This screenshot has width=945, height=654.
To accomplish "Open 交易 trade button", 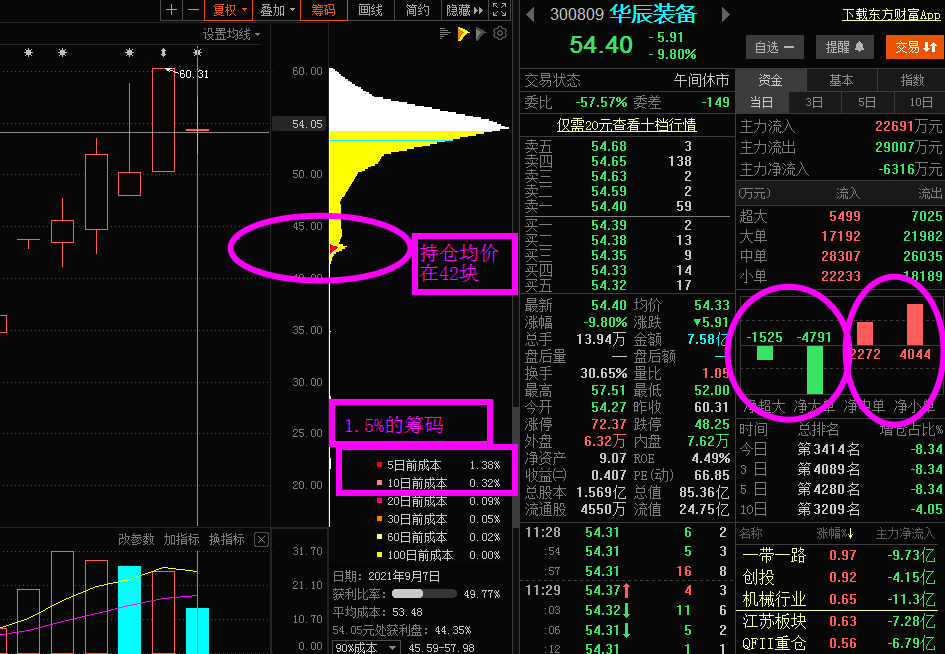I will [x=915, y=47].
